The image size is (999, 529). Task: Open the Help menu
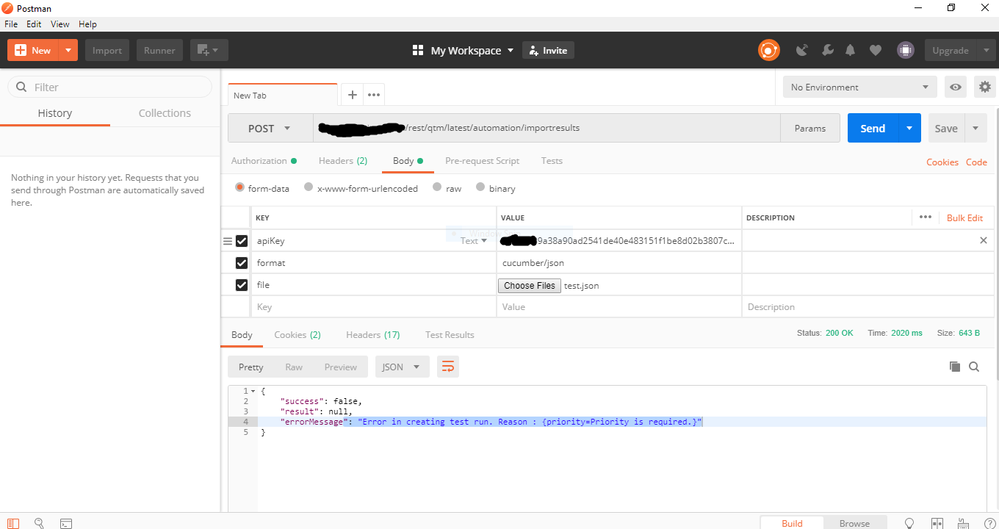(88, 24)
